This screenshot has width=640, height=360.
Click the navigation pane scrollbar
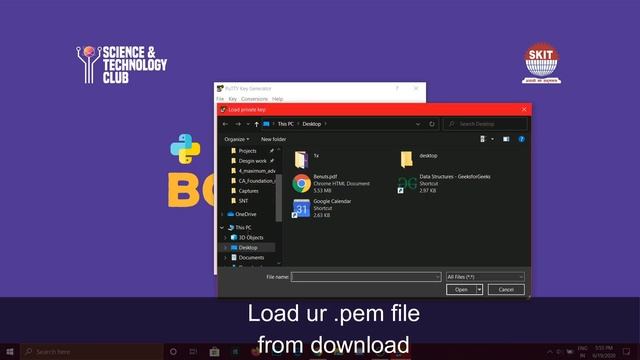coord(279,198)
